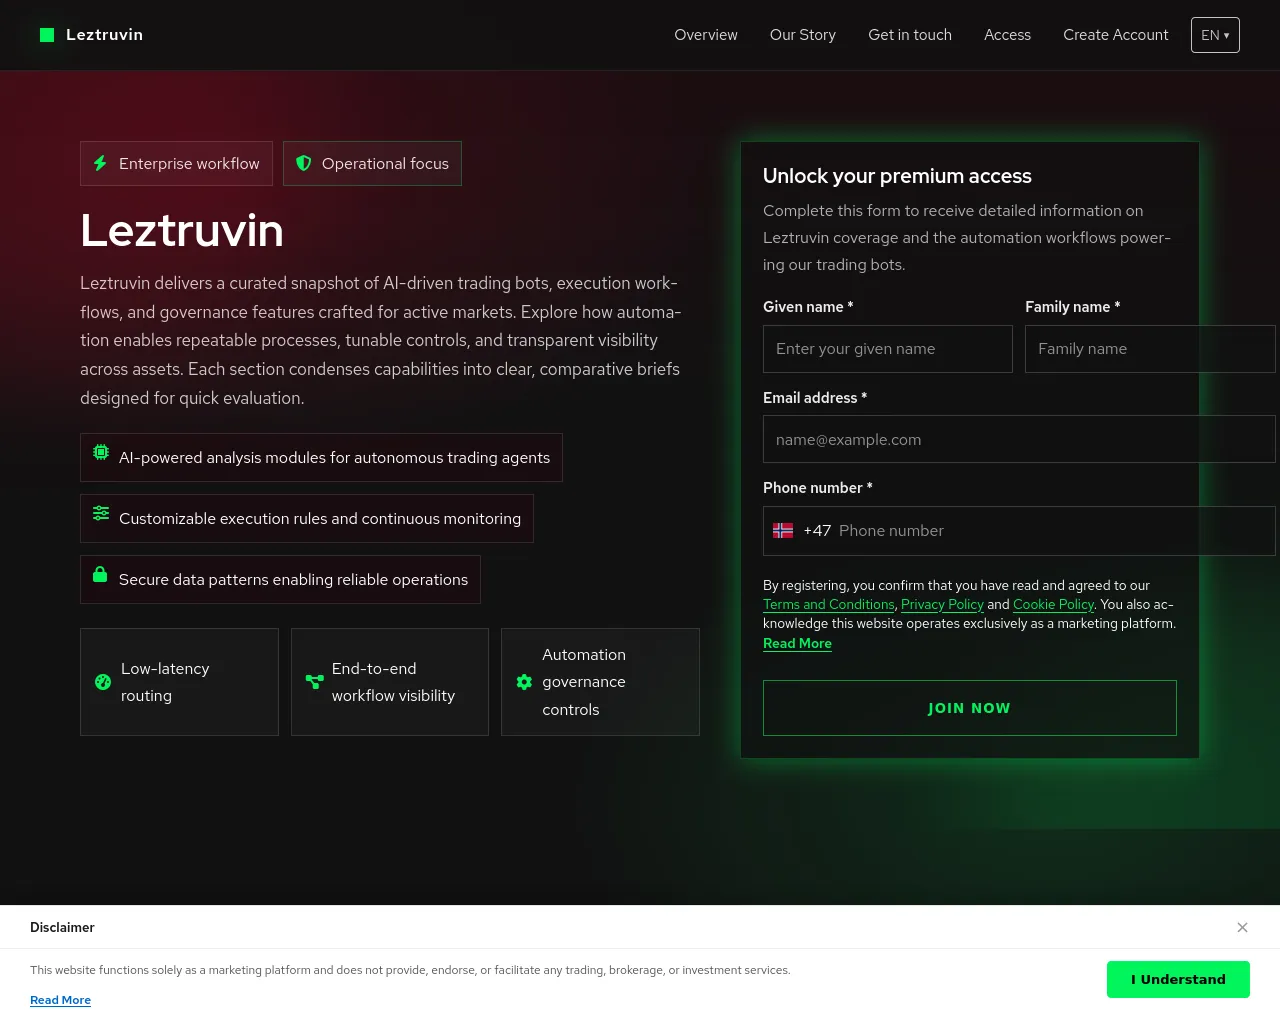Image resolution: width=1280 pixels, height=1024 pixels.
Task: Click the gauge icon for Low-latency routing
Action: (103, 682)
